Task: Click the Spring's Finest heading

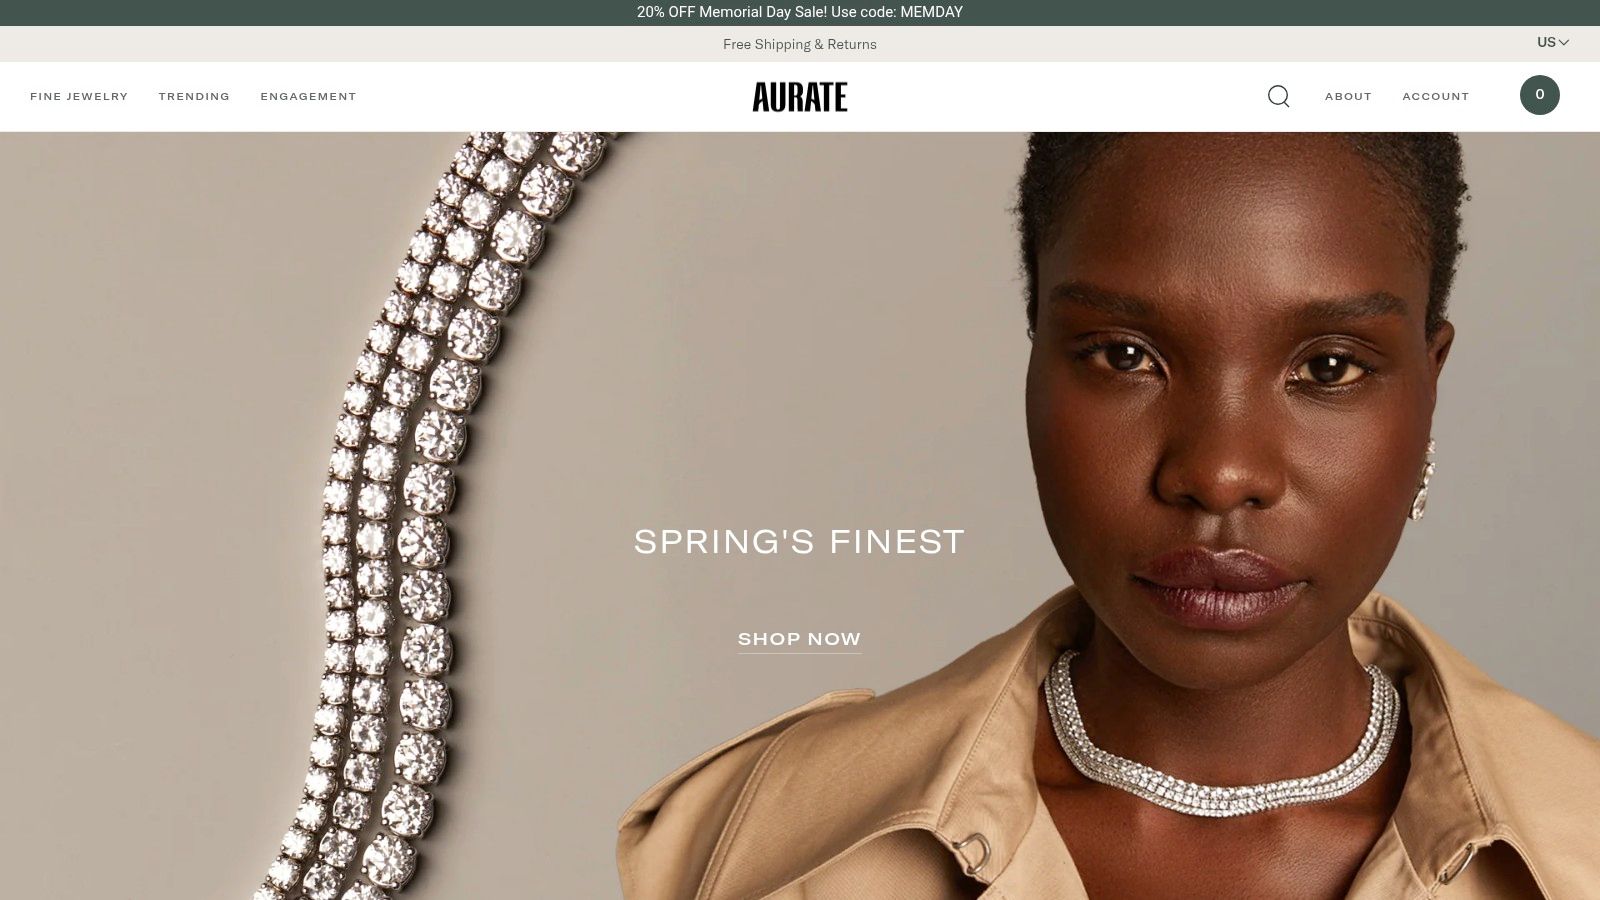Action: [799, 542]
